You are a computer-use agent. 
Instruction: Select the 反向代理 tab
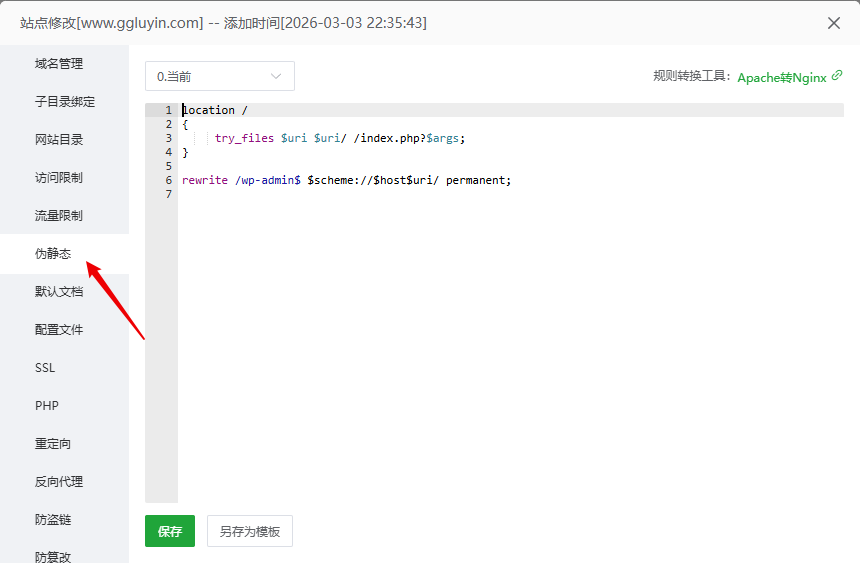59,482
